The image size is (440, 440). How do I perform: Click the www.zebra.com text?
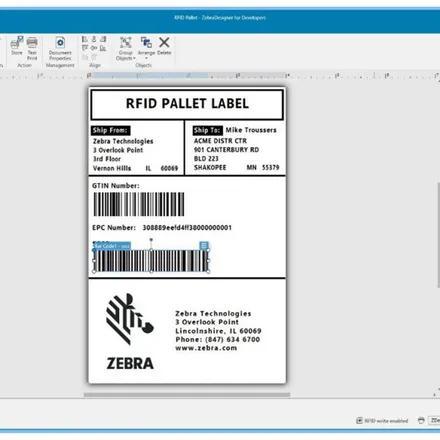tap(206, 348)
